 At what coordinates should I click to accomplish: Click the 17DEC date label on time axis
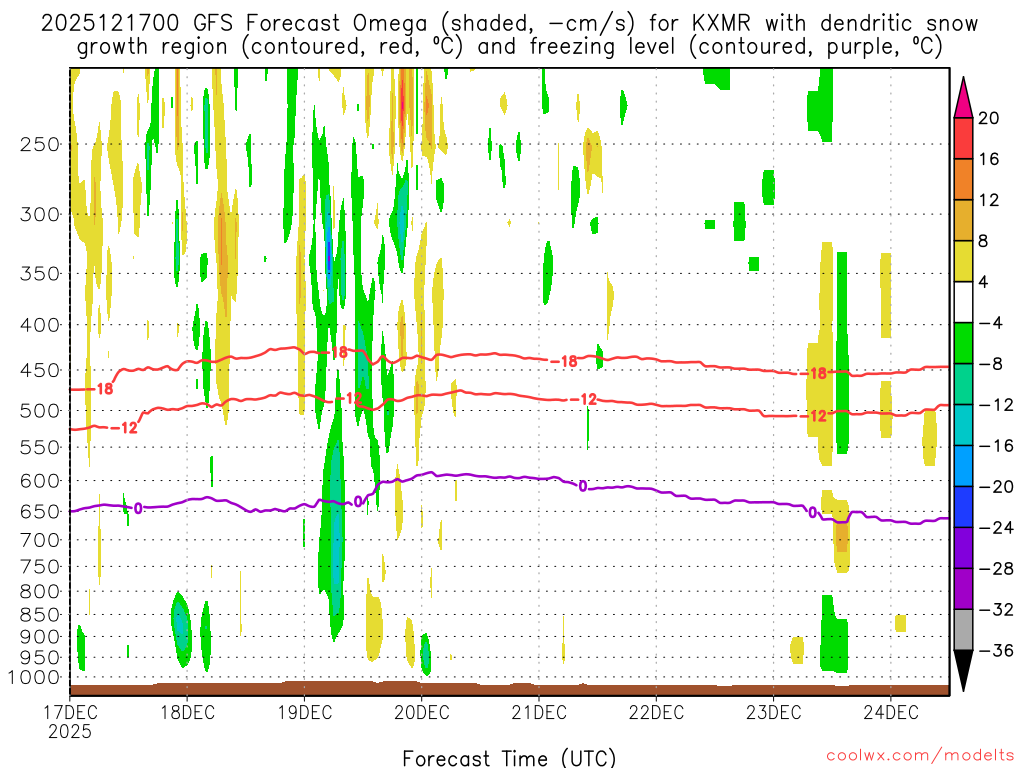click(x=71, y=712)
